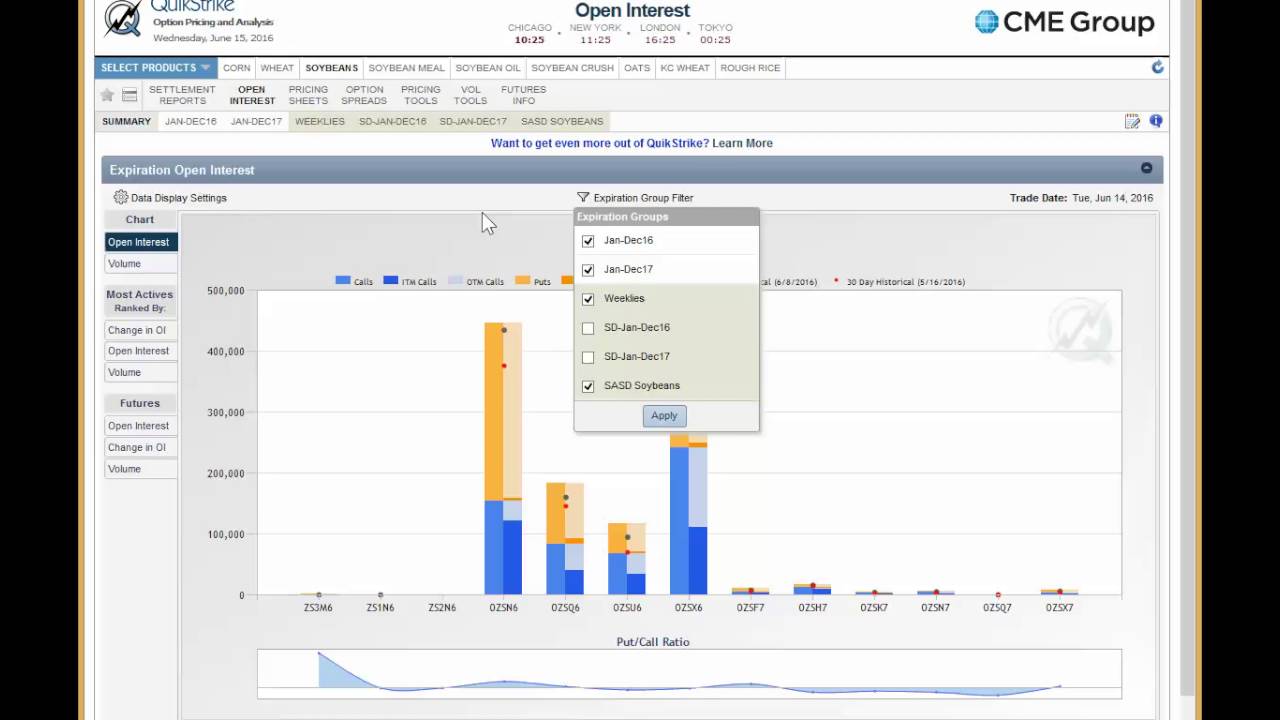Click the ITM Calls legend swatch
This screenshot has height=720, width=1280.
[391, 281]
